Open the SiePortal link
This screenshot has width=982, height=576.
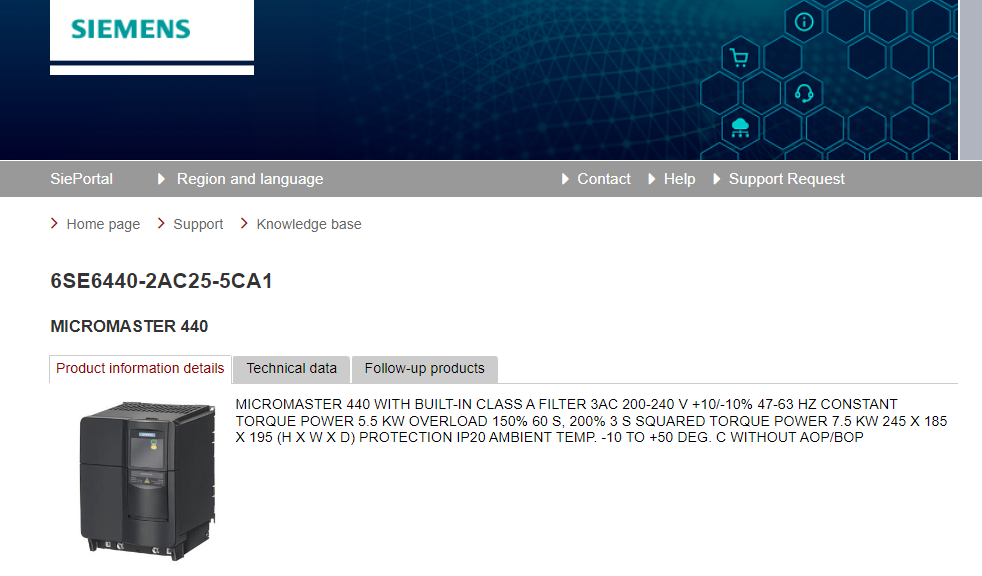coord(82,179)
